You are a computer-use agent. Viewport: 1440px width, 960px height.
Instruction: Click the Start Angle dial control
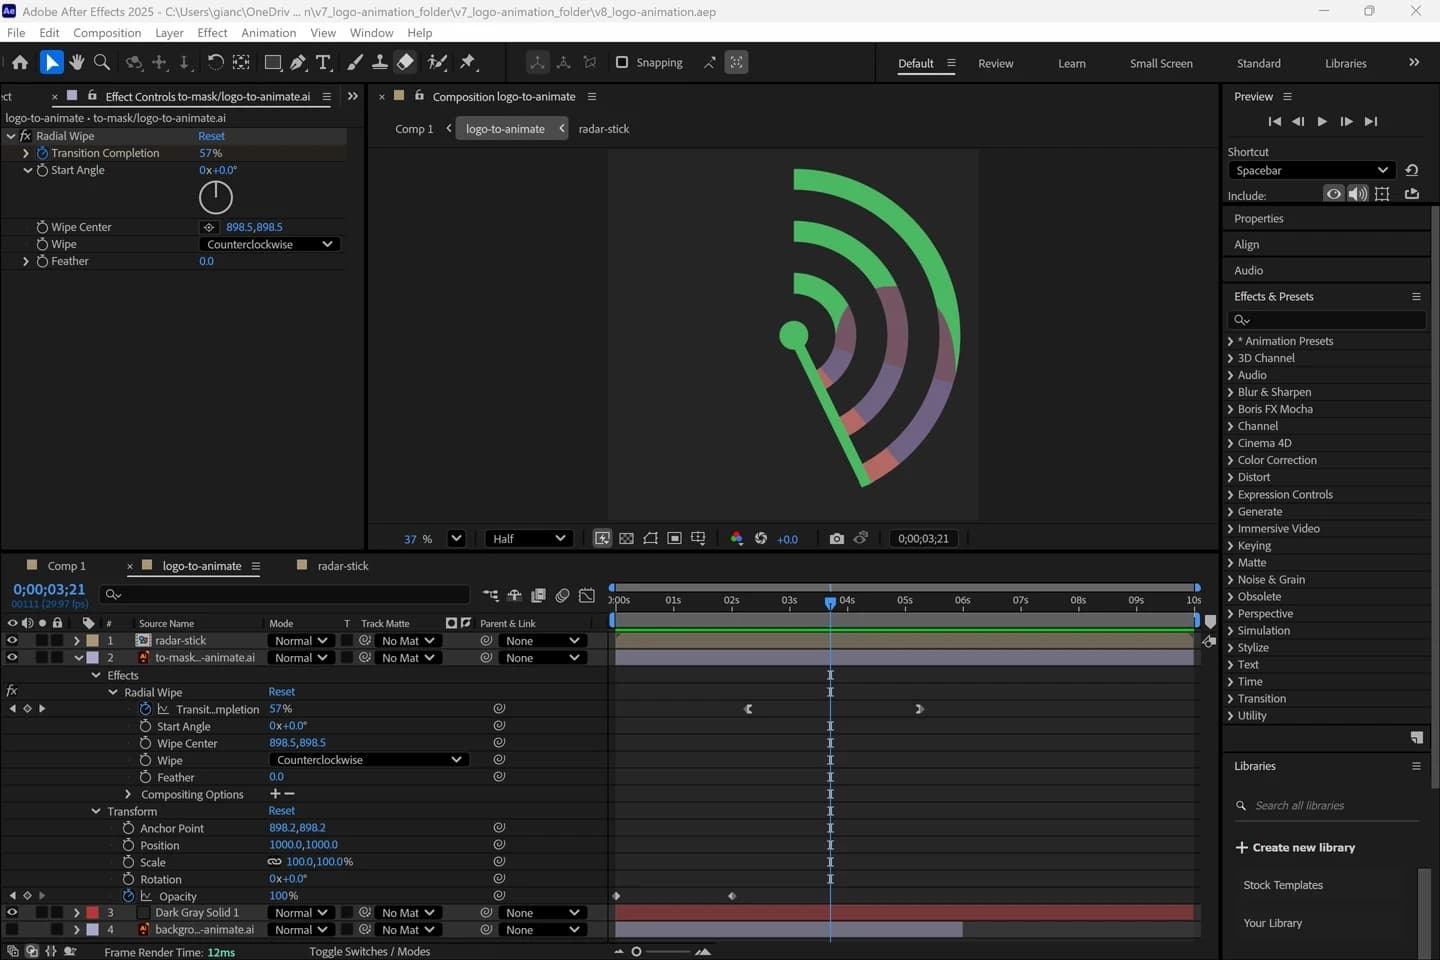[215, 197]
